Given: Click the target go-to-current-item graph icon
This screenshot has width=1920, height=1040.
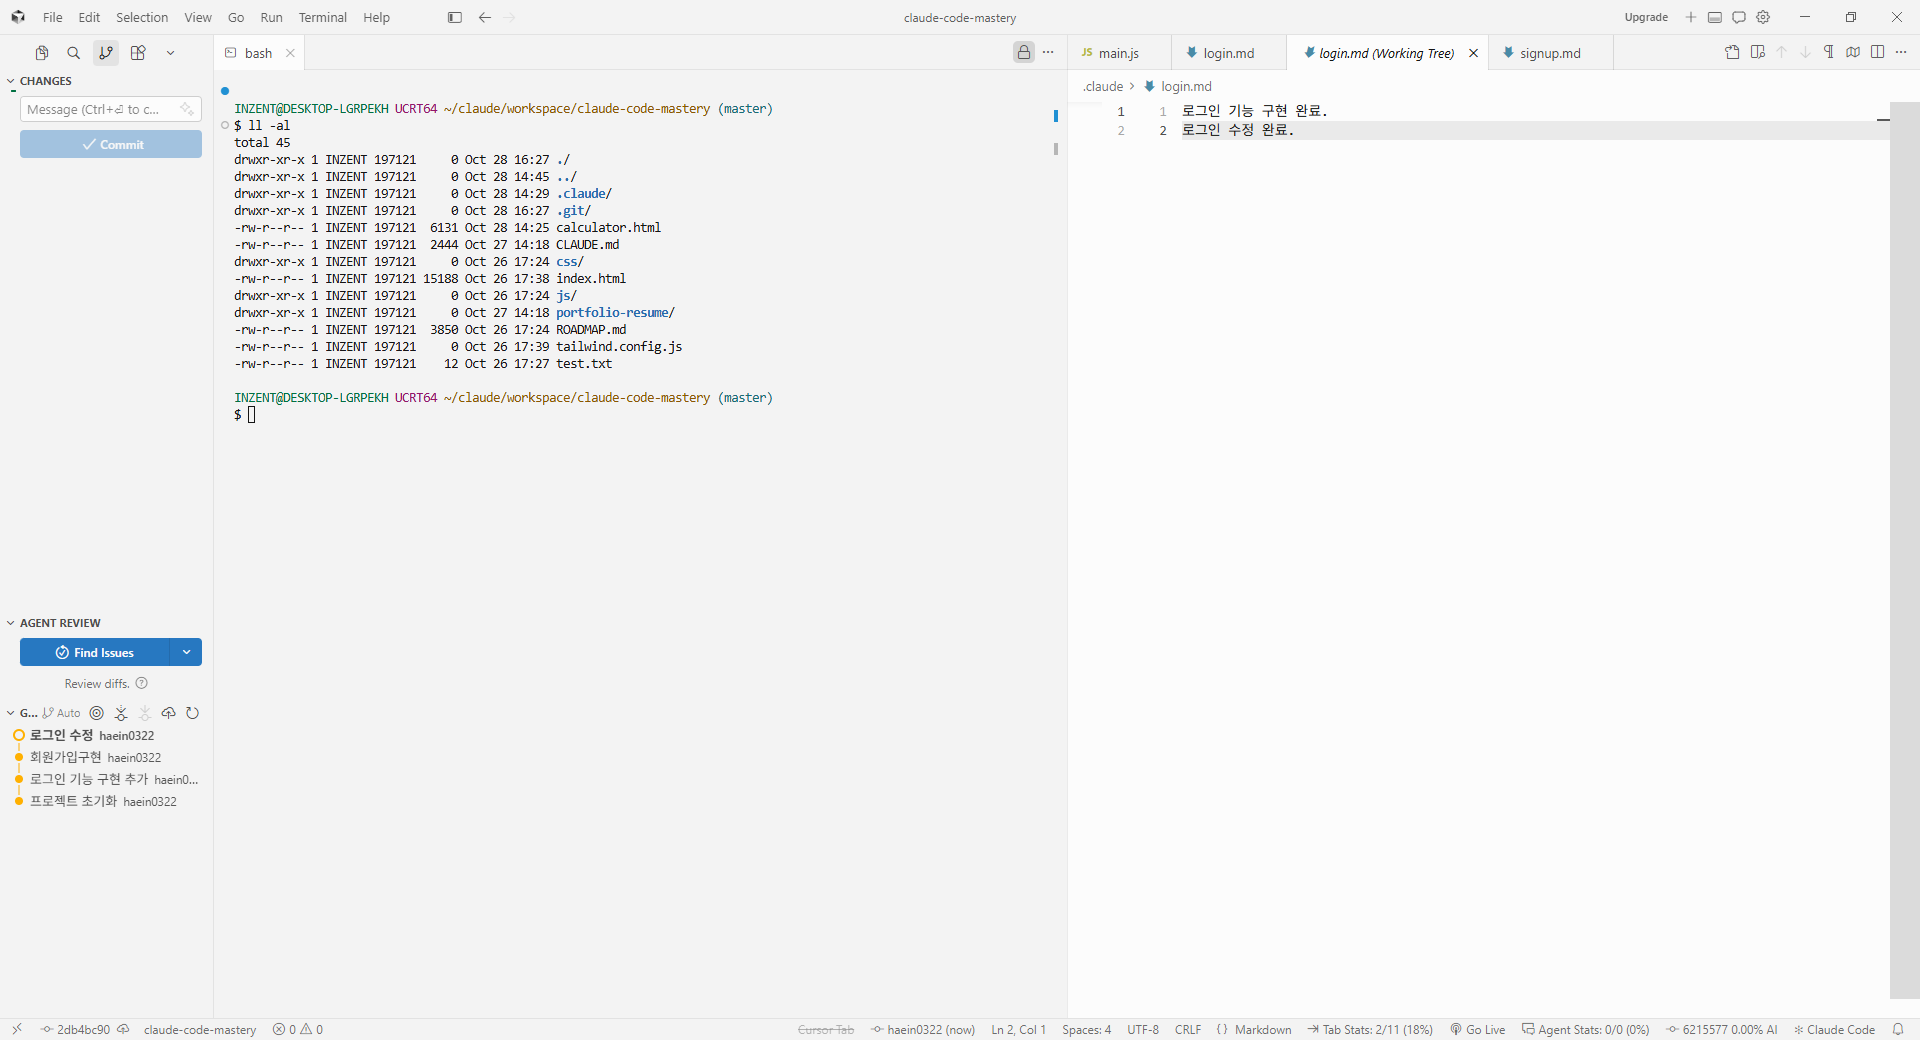Looking at the screenshot, I should [x=97, y=713].
